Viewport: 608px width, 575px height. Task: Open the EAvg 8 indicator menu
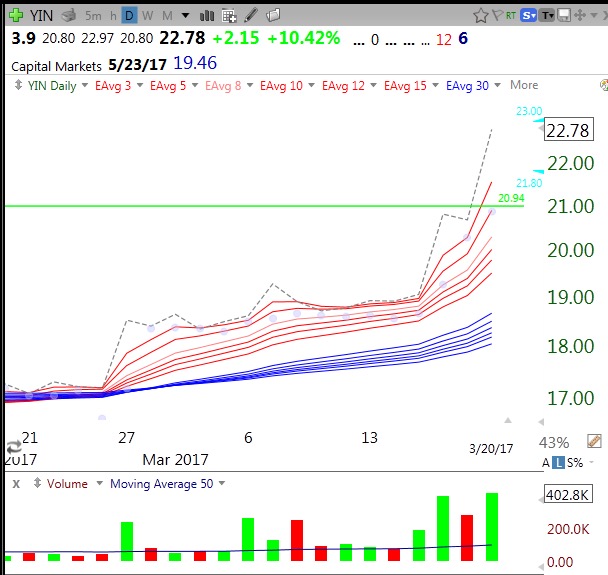pyautogui.click(x=250, y=85)
